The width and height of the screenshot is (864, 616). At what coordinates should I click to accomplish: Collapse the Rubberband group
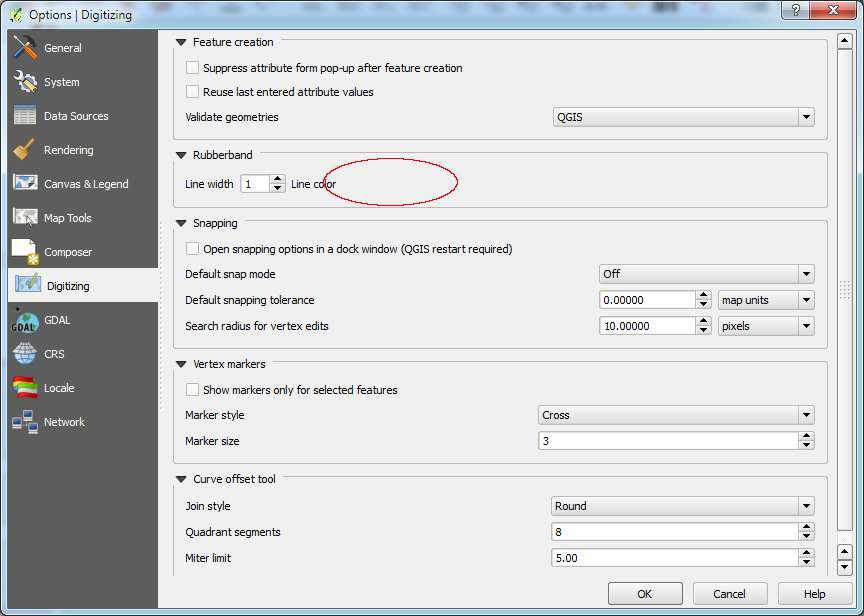[x=181, y=155]
